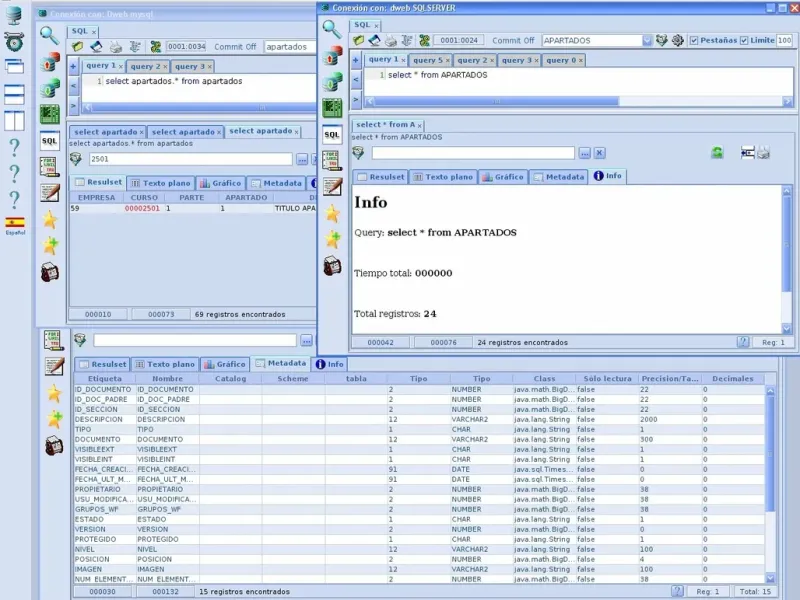Image resolution: width=800 pixels, height=600 pixels.
Task: Click the red 00002501 cell in mysql results
Action: tap(142, 209)
